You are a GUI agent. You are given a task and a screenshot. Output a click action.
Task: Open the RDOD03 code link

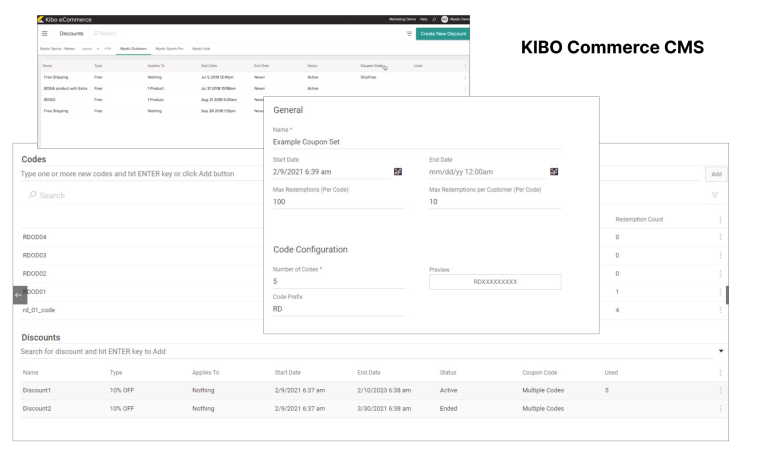click(x=35, y=255)
